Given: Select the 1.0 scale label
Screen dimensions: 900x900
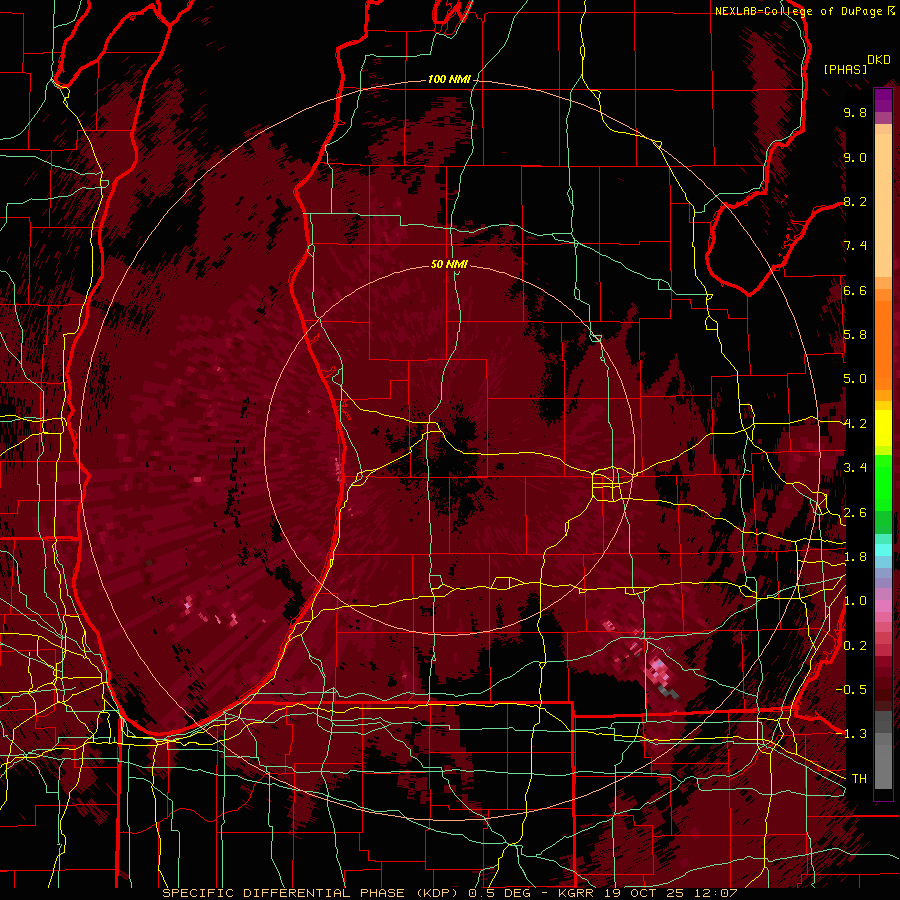Looking at the screenshot, I should [x=855, y=601].
